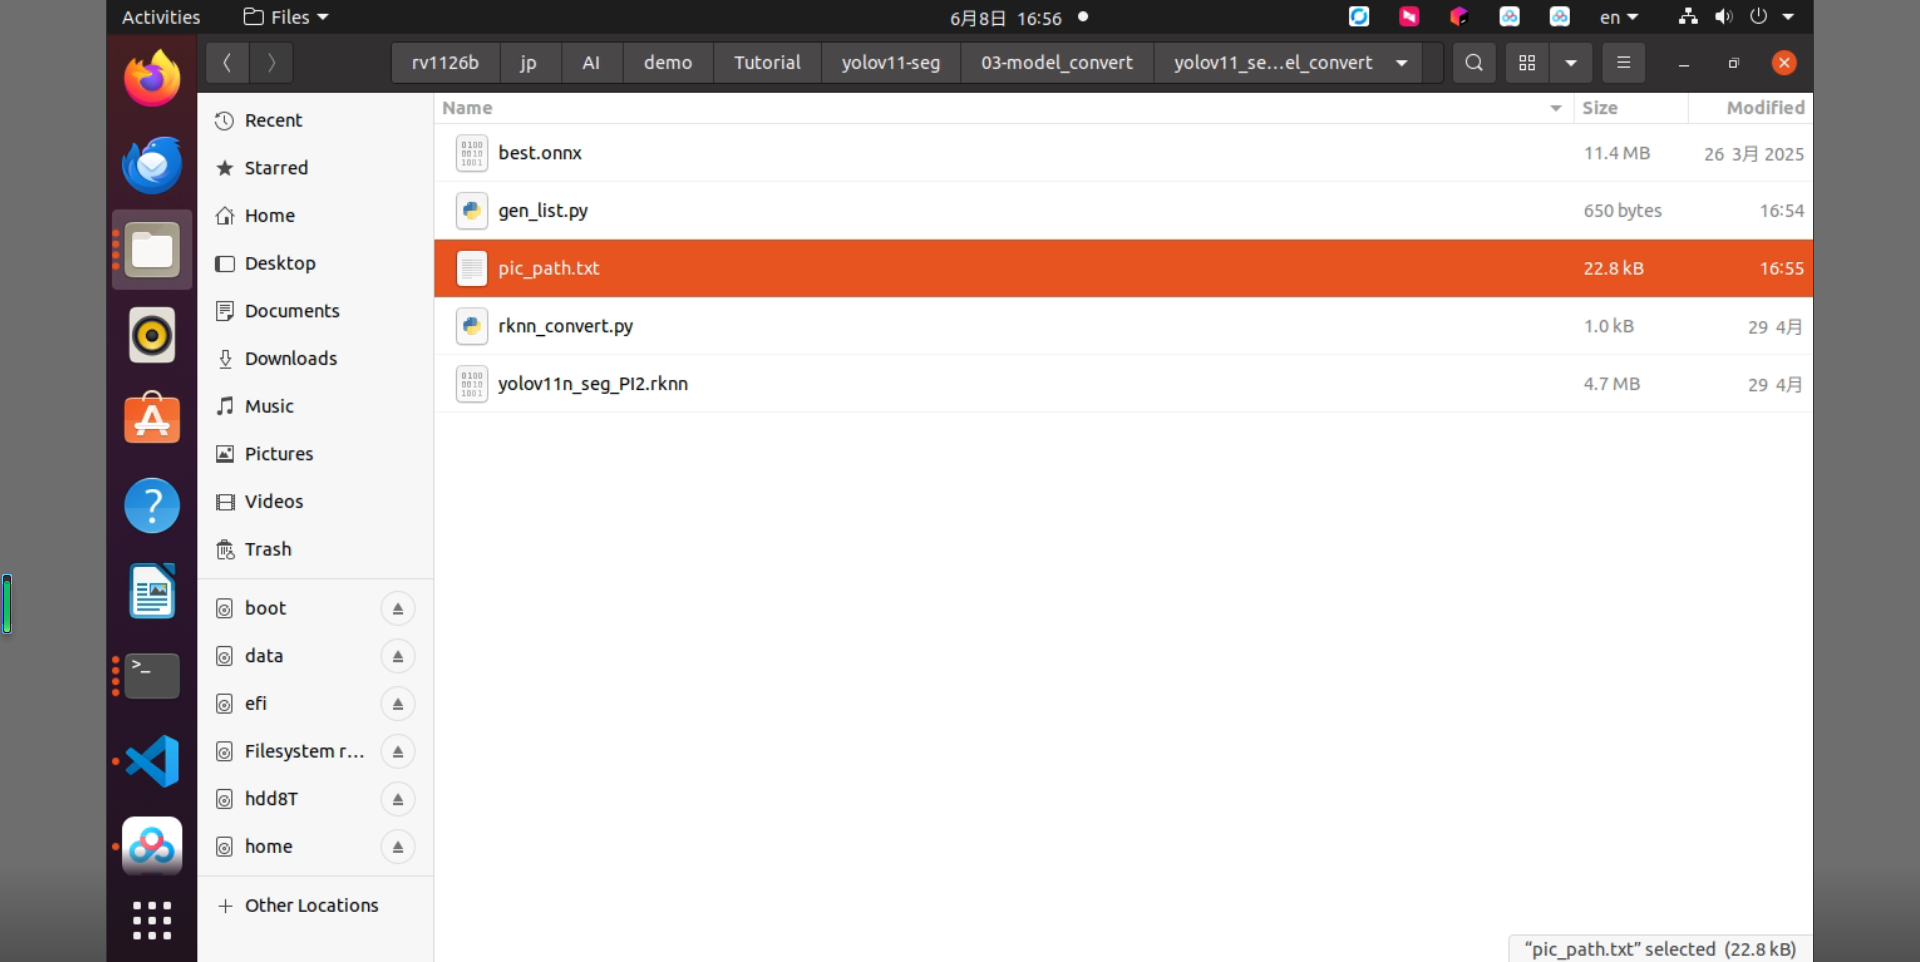Open the search icon in toolbar

point(1474,63)
